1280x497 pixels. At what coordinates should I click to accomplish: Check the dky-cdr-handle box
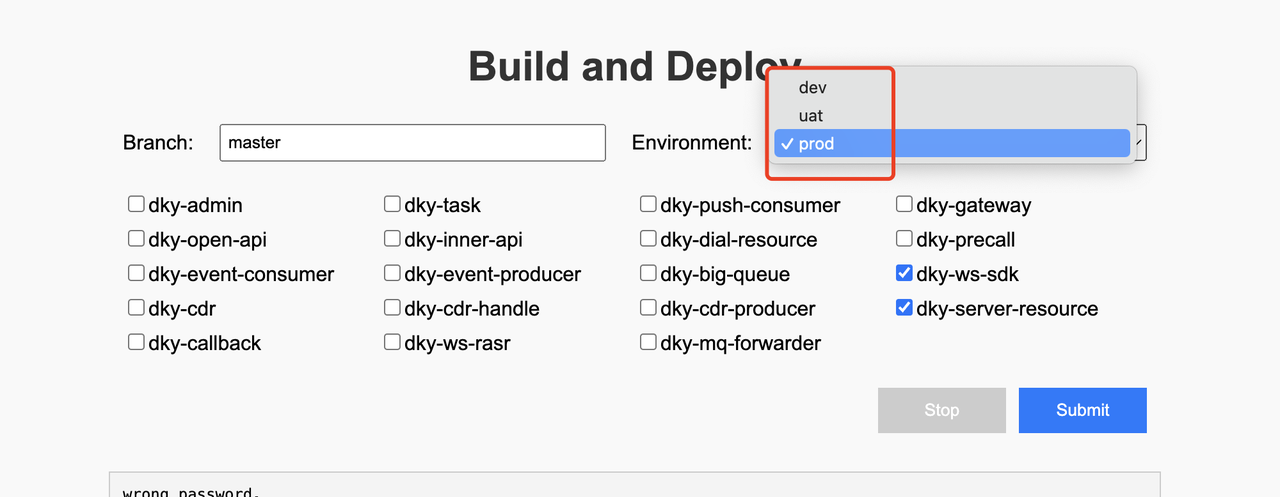[x=393, y=308]
